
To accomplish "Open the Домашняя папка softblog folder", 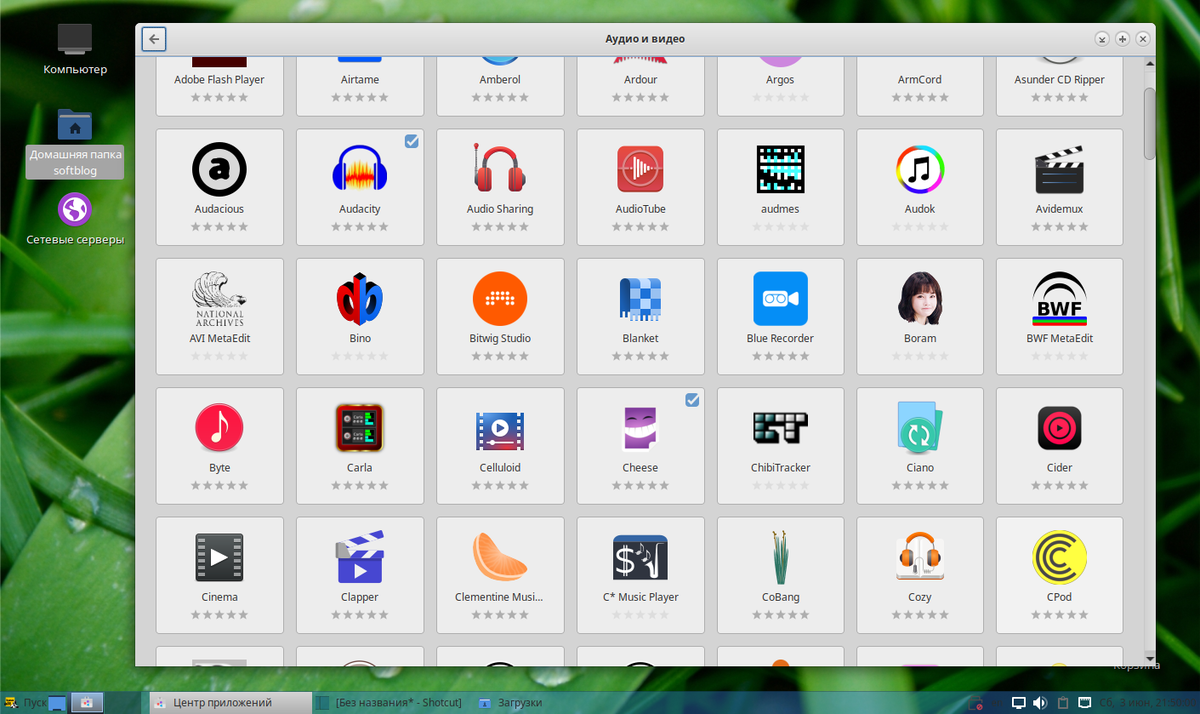I will click(x=75, y=144).
